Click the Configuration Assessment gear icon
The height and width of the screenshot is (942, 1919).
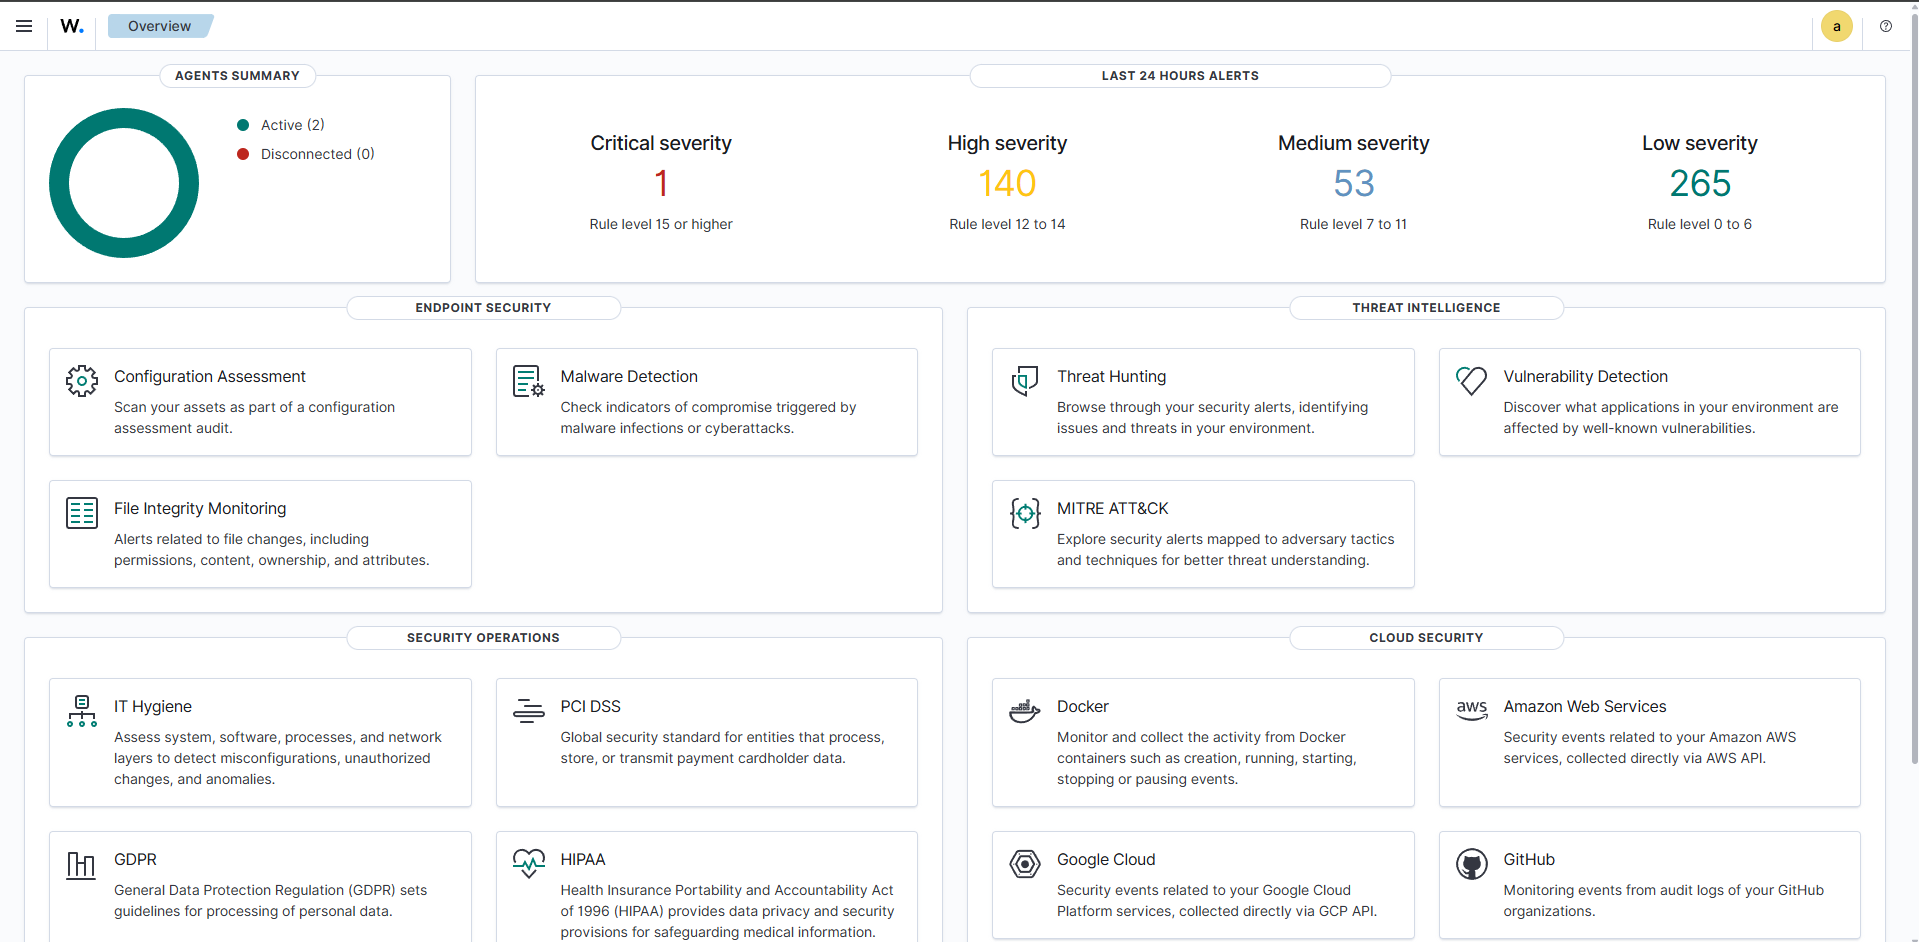(82, 381)
